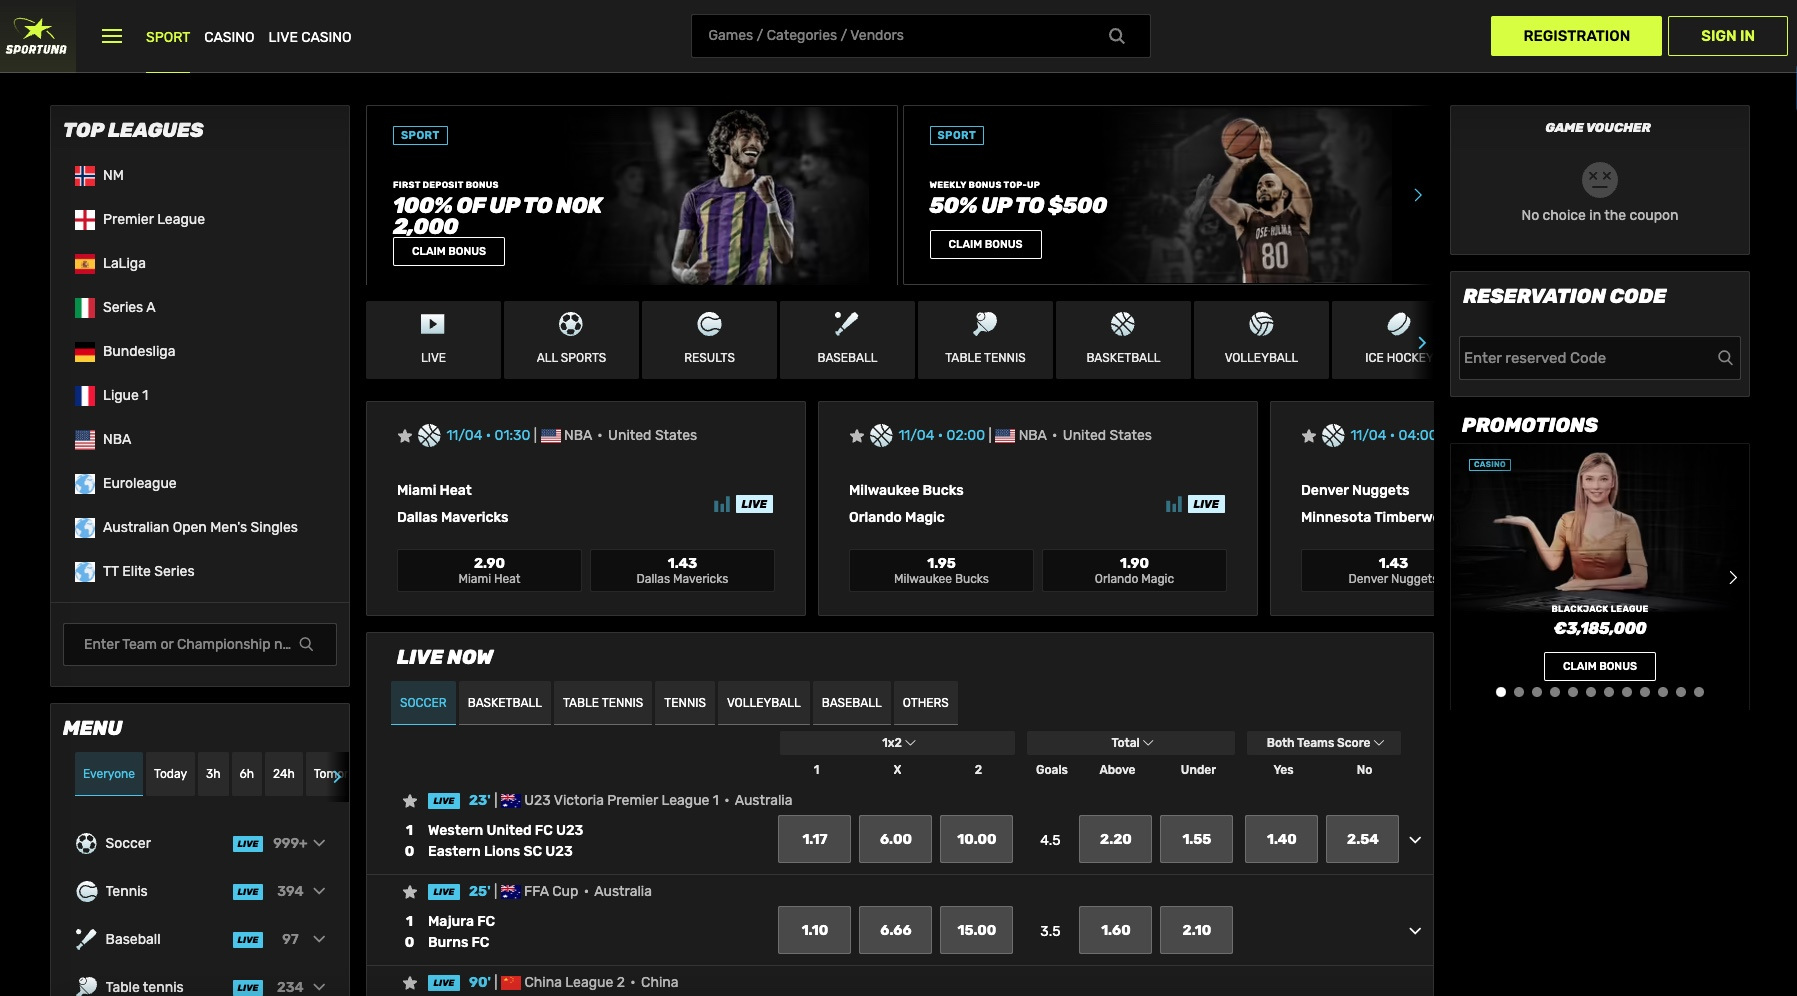Open the hamburger menu next to Sportuna logo

pos(111,36)
